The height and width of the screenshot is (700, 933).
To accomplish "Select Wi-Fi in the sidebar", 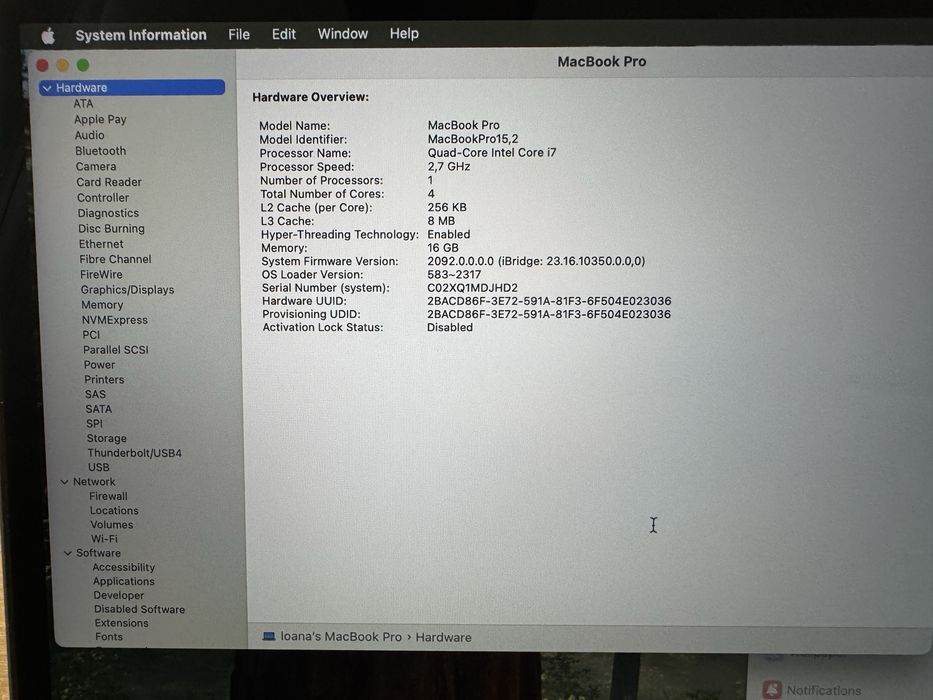I will coord(105,539).
